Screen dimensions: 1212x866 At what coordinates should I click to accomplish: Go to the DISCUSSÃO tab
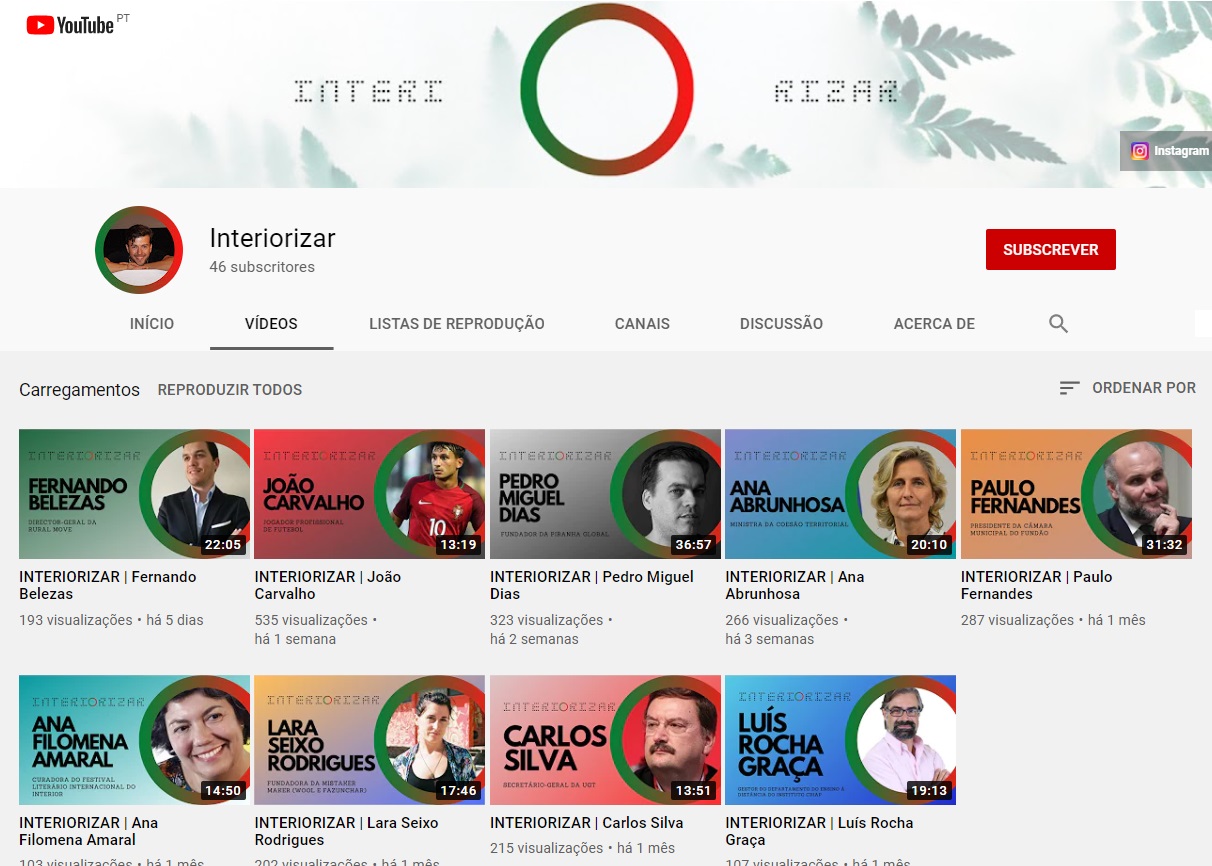point(781,323)
